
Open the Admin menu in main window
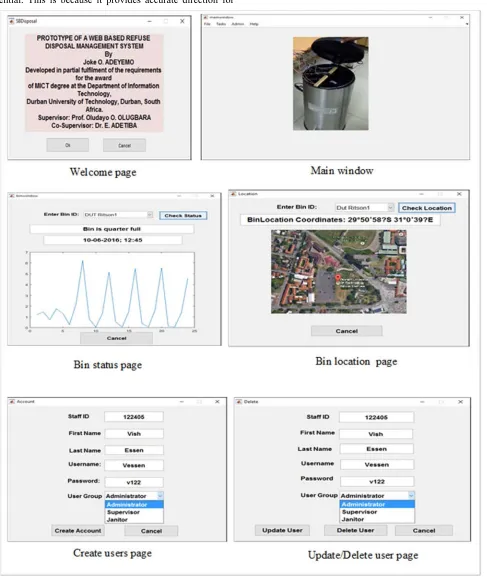(238, 24)
